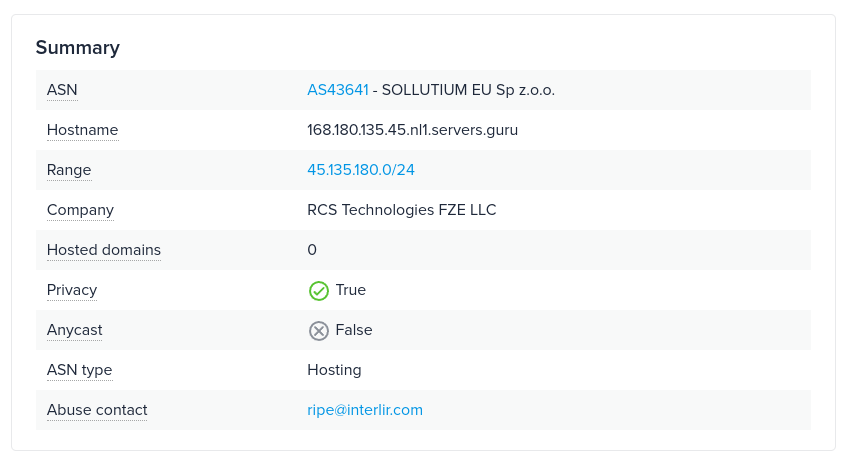Click the ripe@interlir.com abuse email link
This screenshot has height=463, width=849.
click(365, 410)
